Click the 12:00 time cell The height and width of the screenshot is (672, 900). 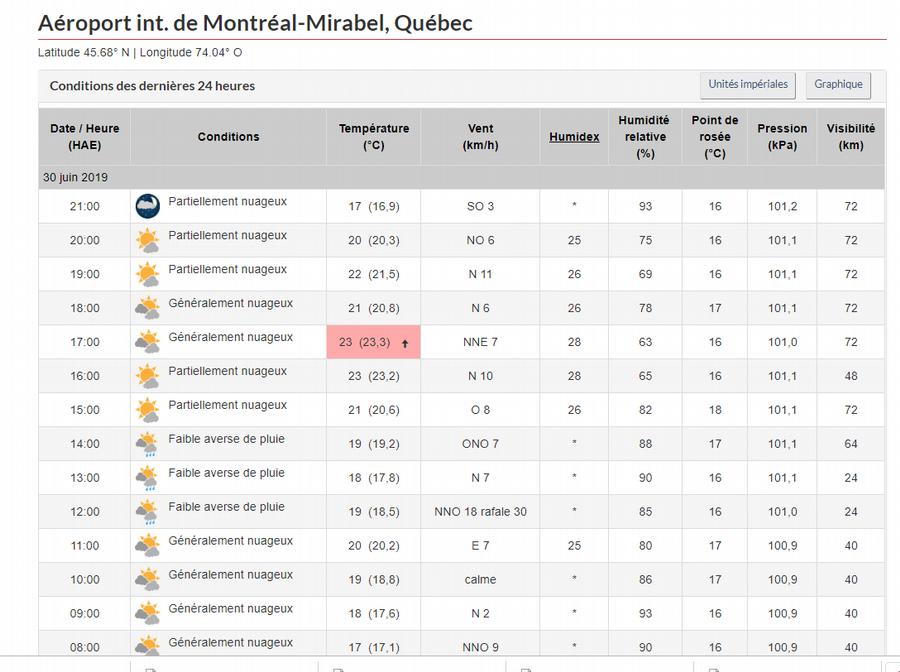click(85, 511)
